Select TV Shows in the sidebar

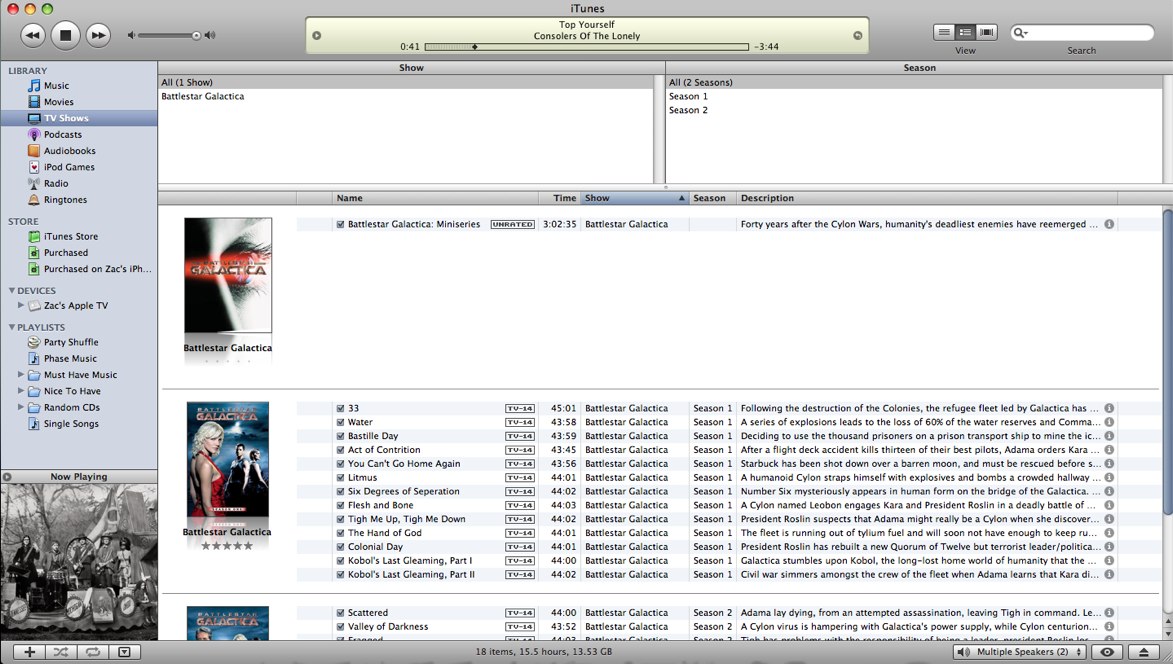[79, 118]
